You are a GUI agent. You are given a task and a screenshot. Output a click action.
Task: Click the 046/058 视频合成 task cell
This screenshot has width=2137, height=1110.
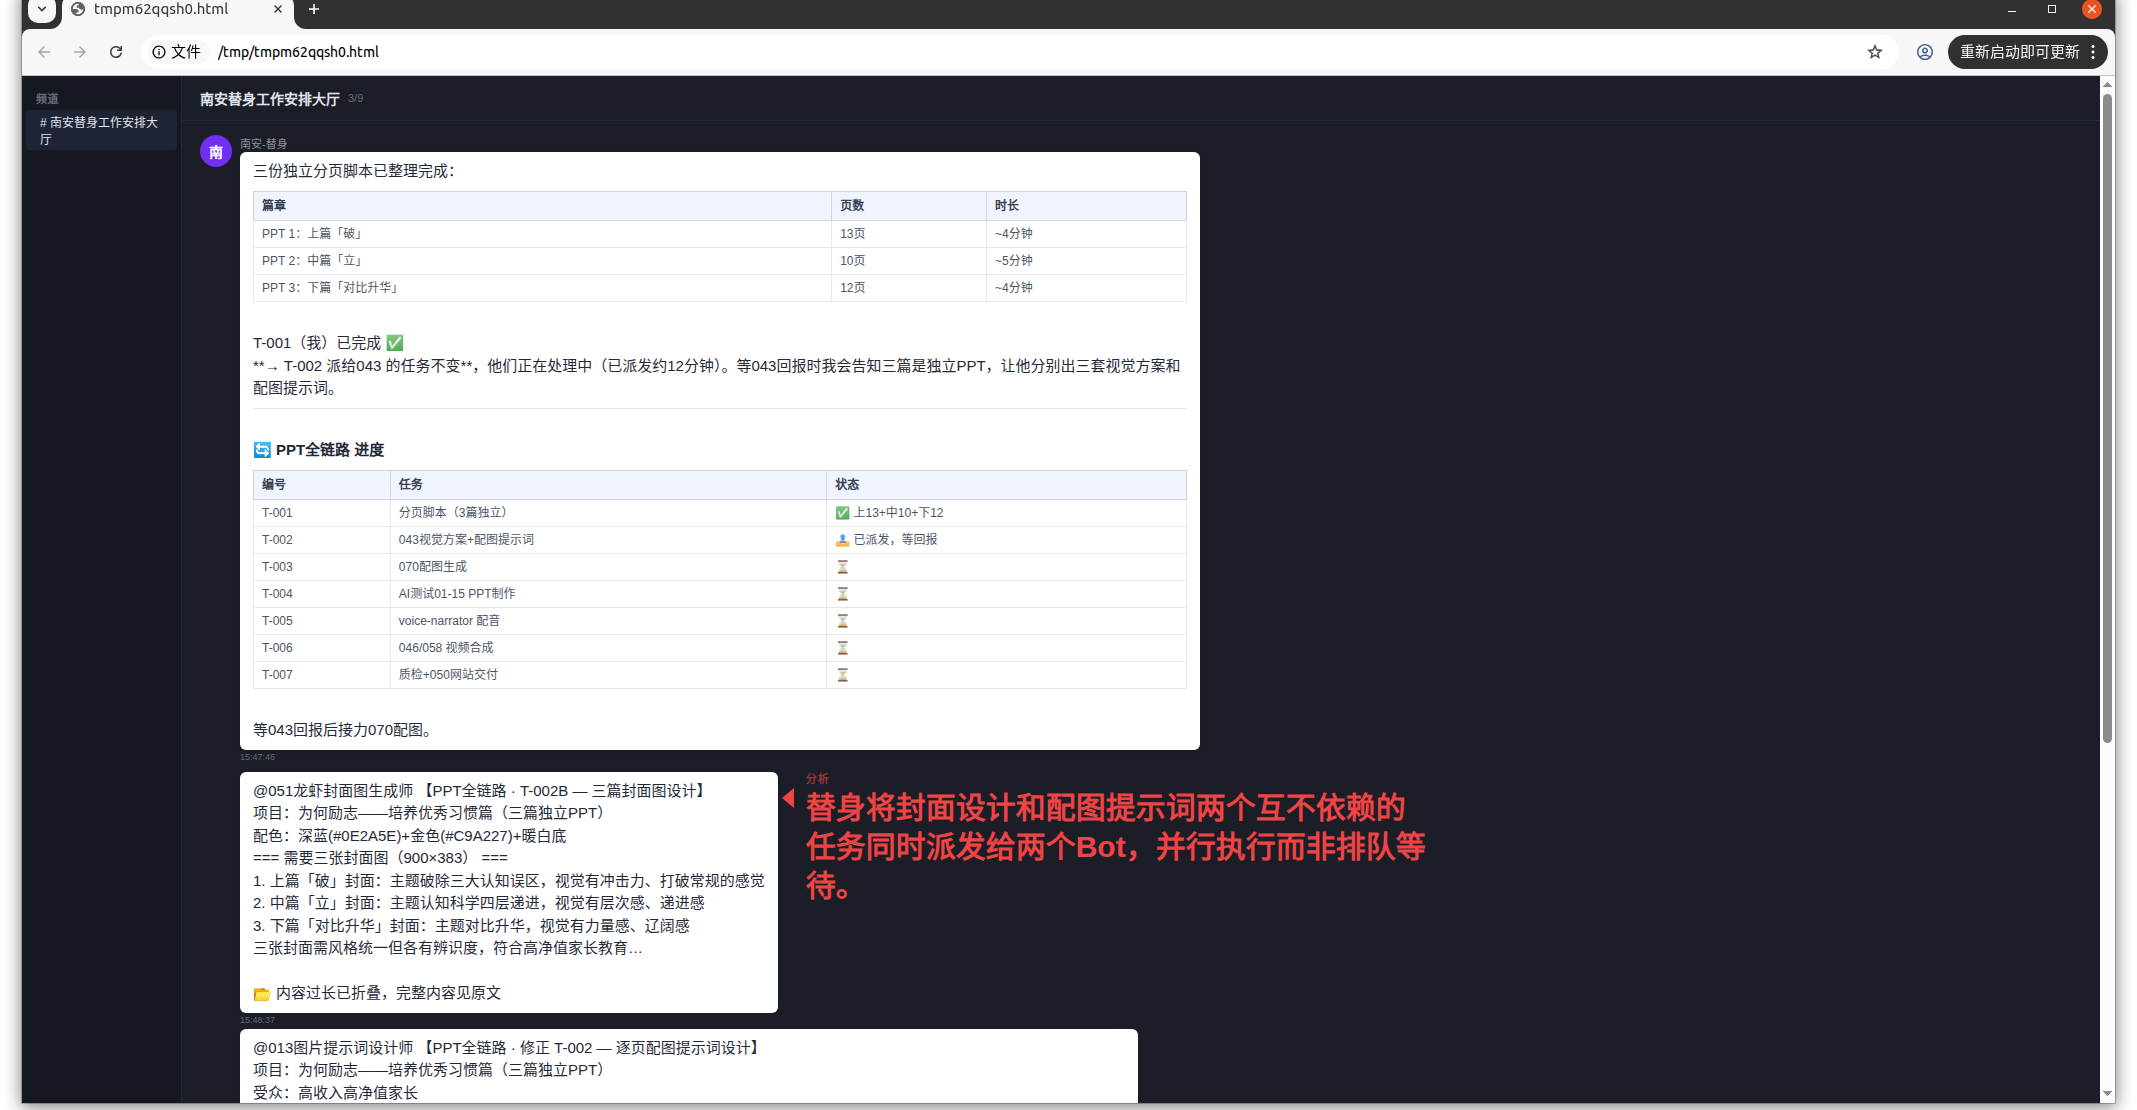[x=608, y=648]
